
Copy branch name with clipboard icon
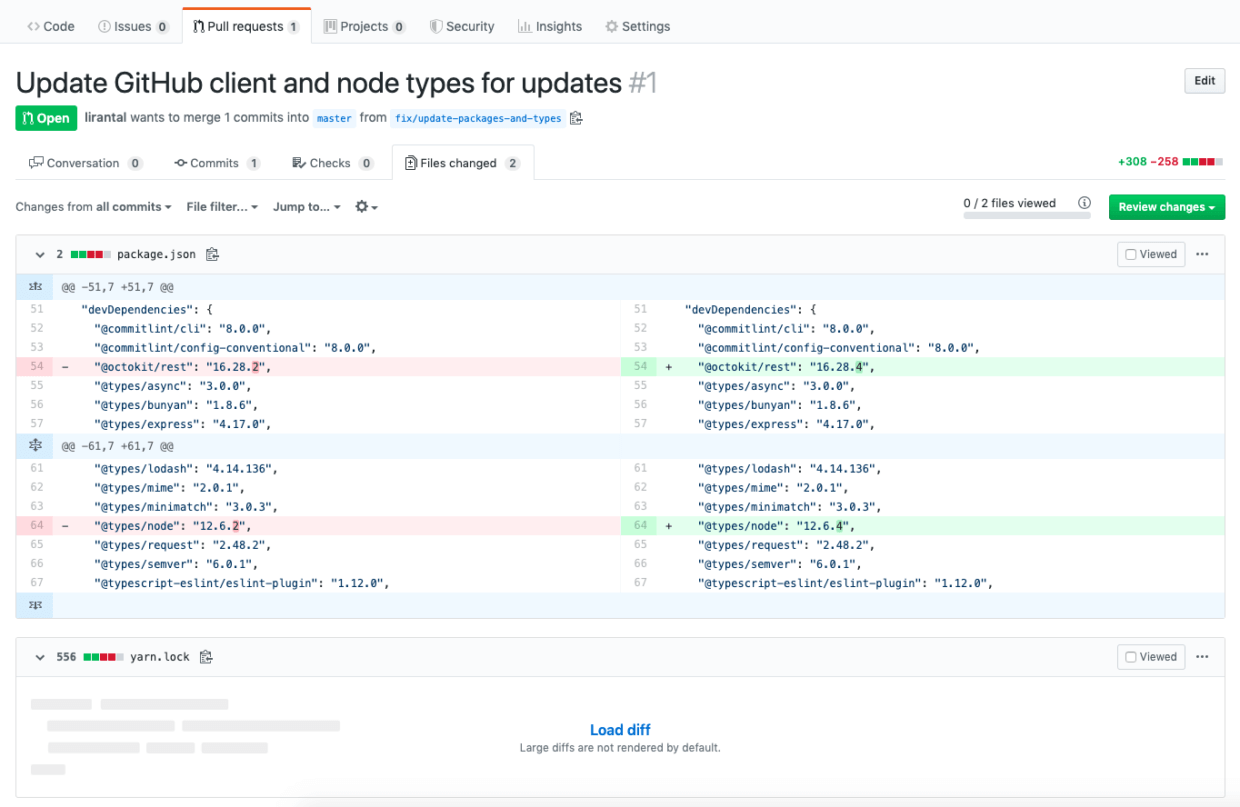tap(576, 118)
